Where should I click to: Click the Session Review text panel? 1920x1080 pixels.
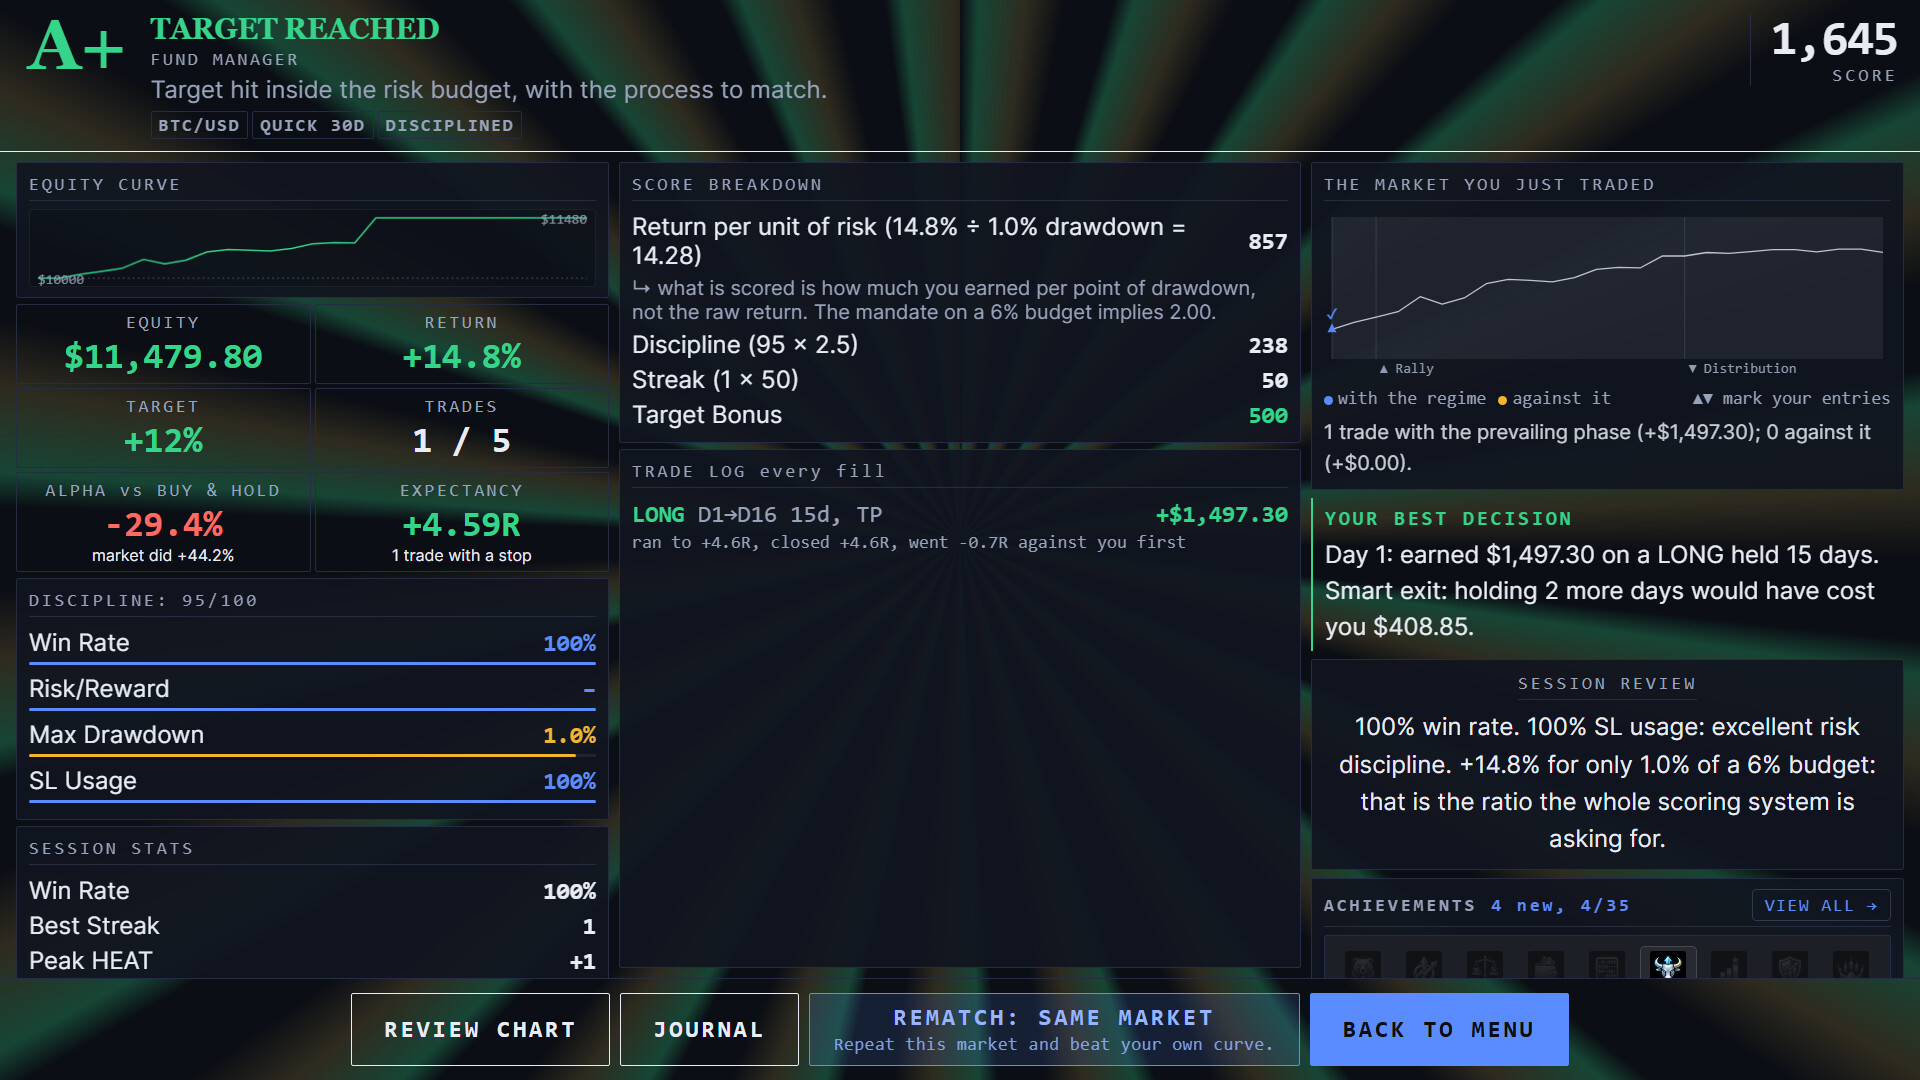click(1607, 765)
